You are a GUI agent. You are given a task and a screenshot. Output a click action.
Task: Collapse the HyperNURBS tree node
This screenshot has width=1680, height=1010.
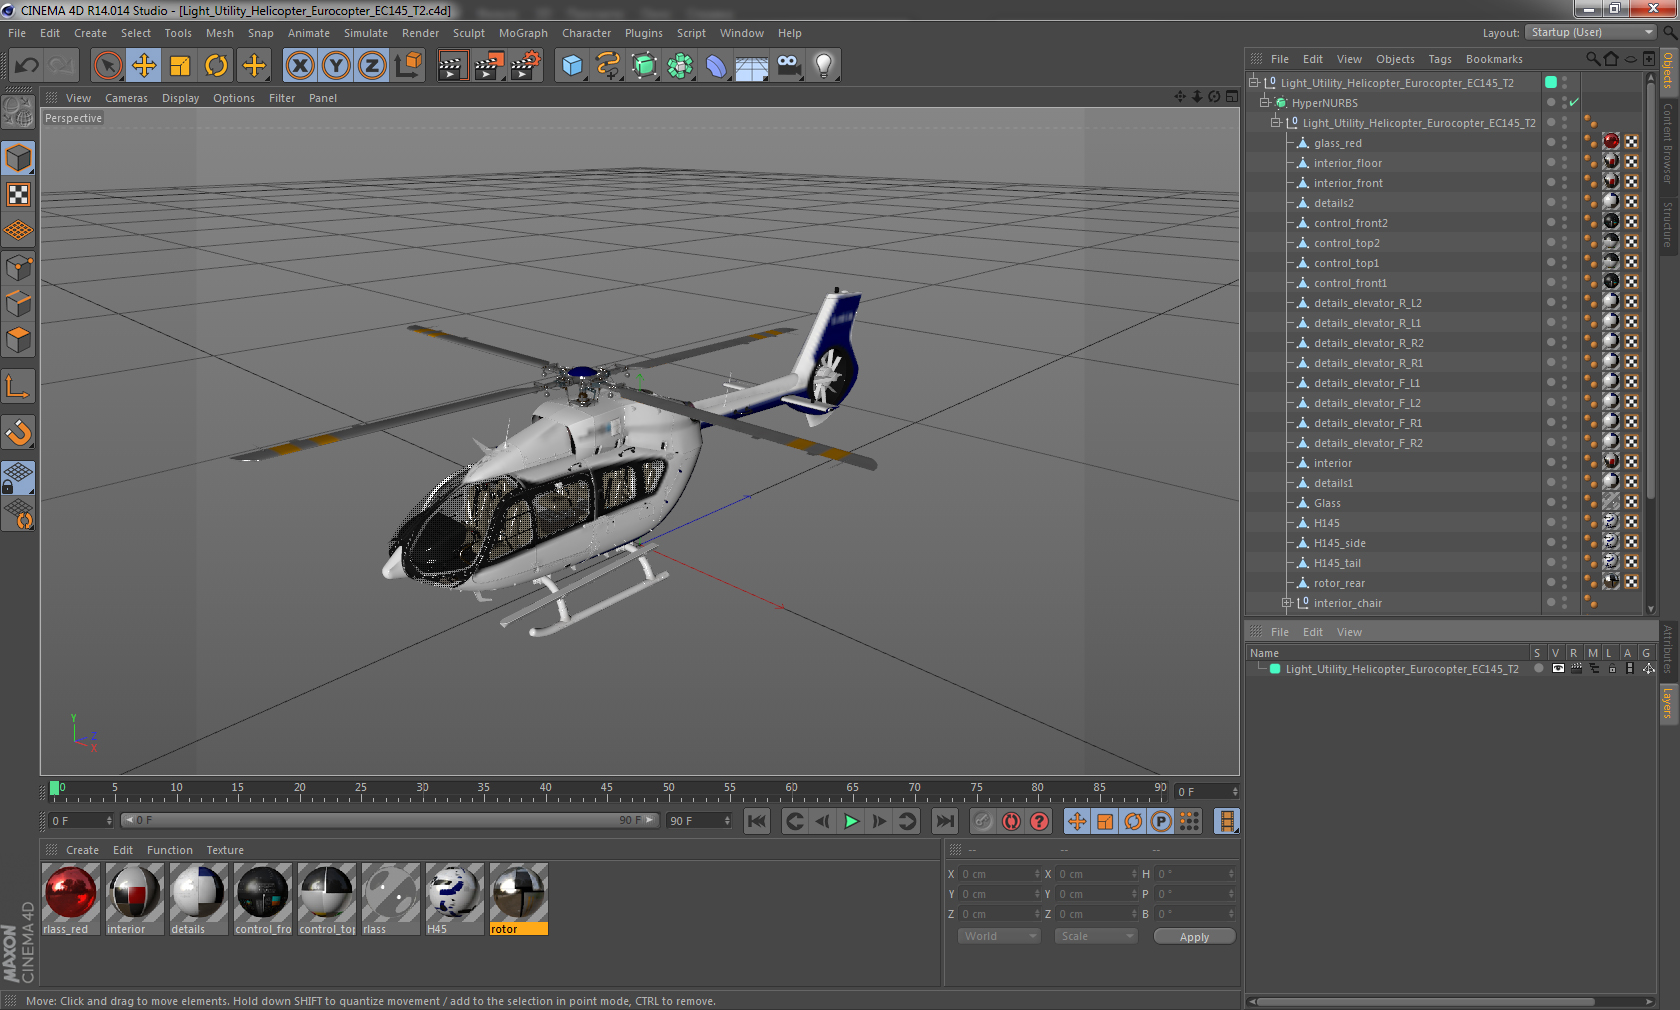pyautogui.click(x=1265, y=102)
